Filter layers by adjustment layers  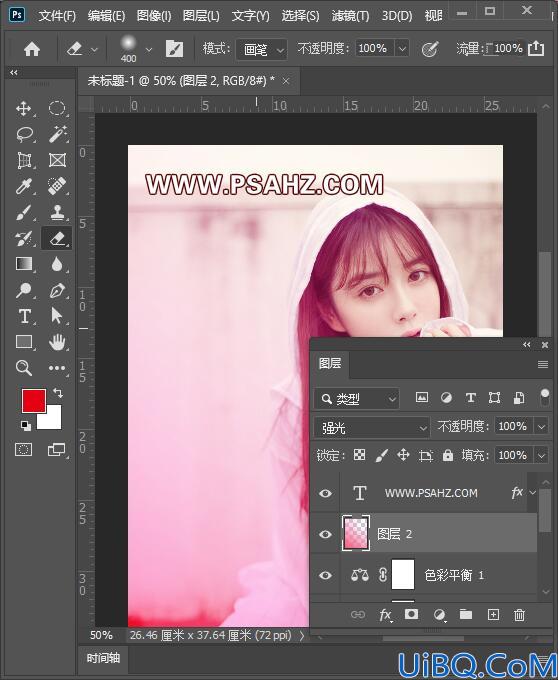coord(446,398)
